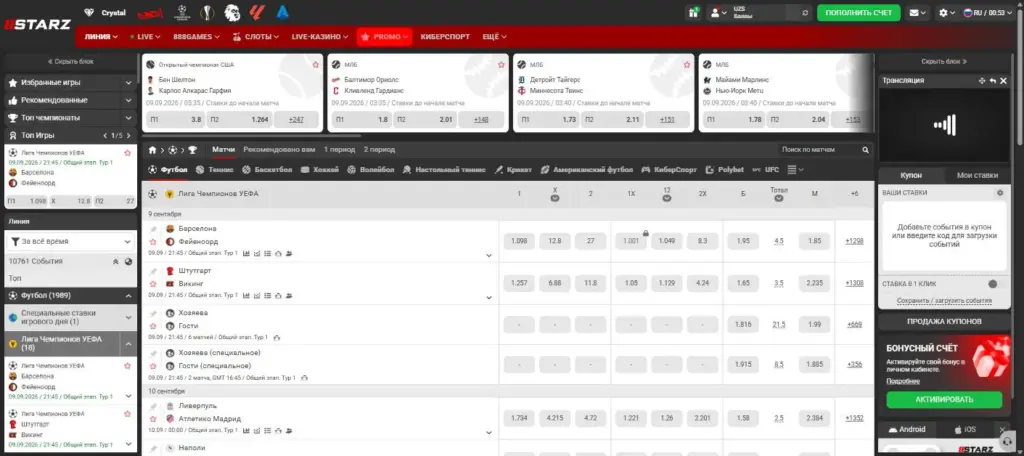The image size is (1024, 456).
Task: Click the breadcrumb trophy icon
Action: pyautogui.click(x=192, y=150)
